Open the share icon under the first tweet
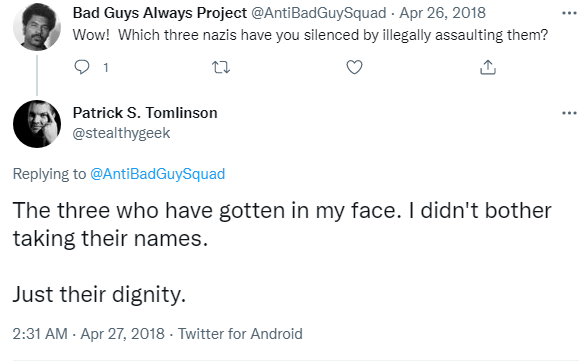The height and width of the screenshot is (364, 586). click(488, 67)
